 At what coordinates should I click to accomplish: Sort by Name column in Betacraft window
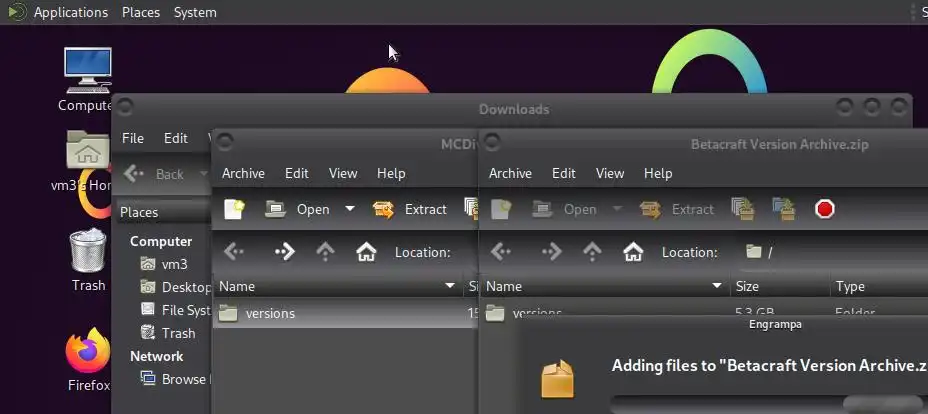[605, 287]
